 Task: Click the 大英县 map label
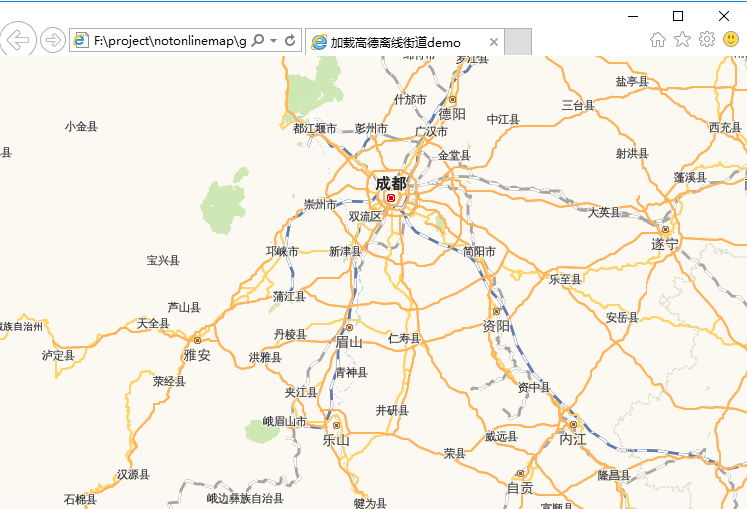click(x=604, y=213)
